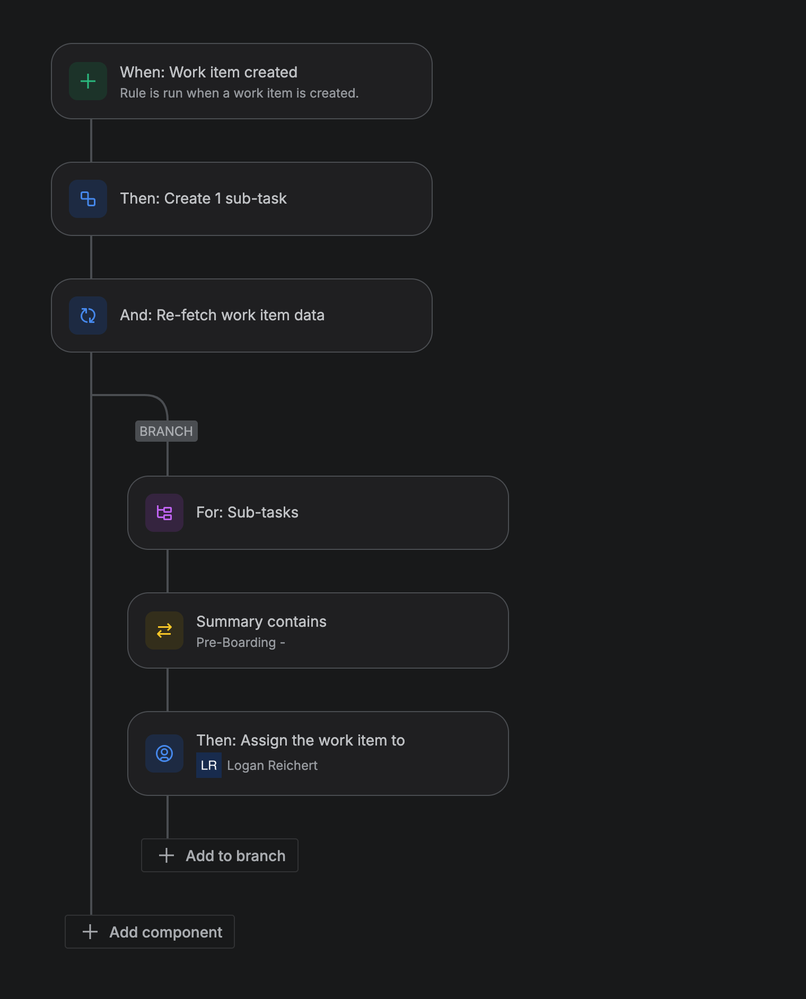Select the Assign work item person icon
The width and height of the screenshot is (806, 999).
(x=164, y=754)
